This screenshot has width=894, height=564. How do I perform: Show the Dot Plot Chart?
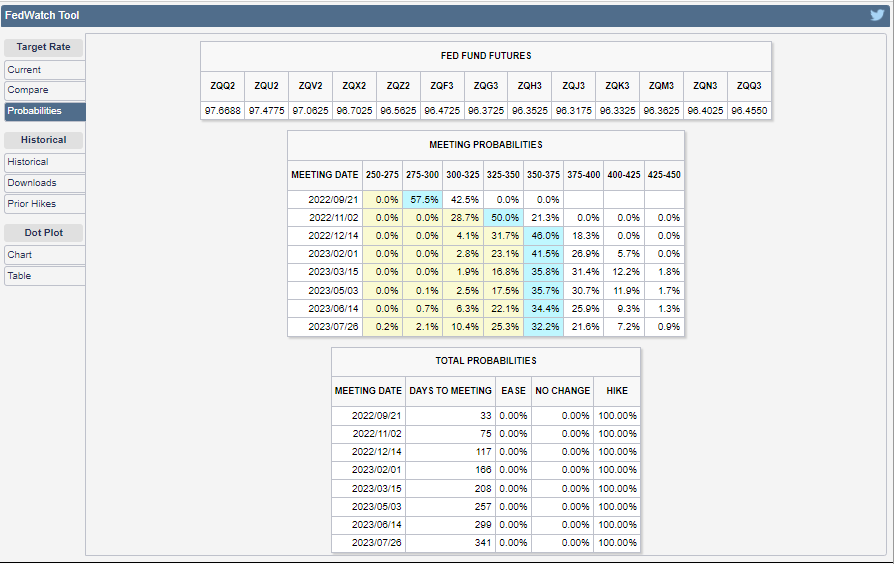(x=43, y=255)
